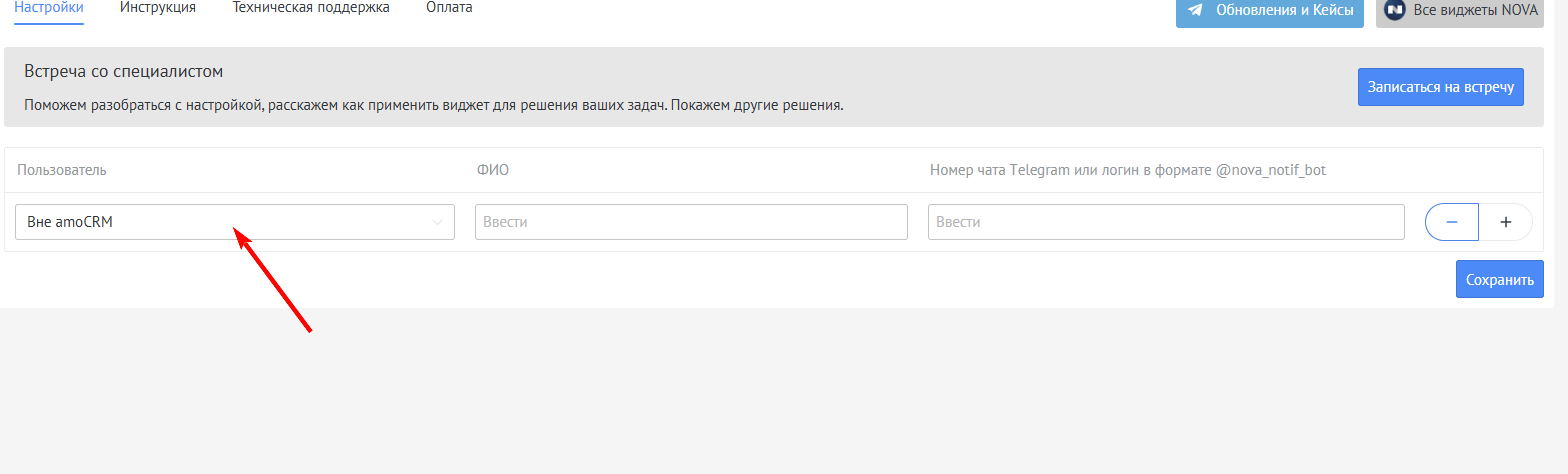Remove the row with the minus button
Viewport: 1568px width, 474px height.
pos(1451,222)
